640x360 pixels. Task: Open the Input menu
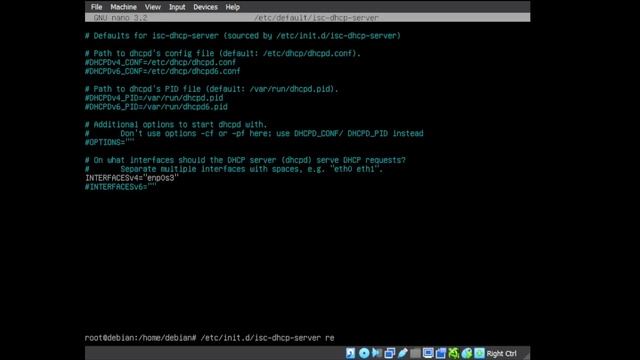(177, 7)
